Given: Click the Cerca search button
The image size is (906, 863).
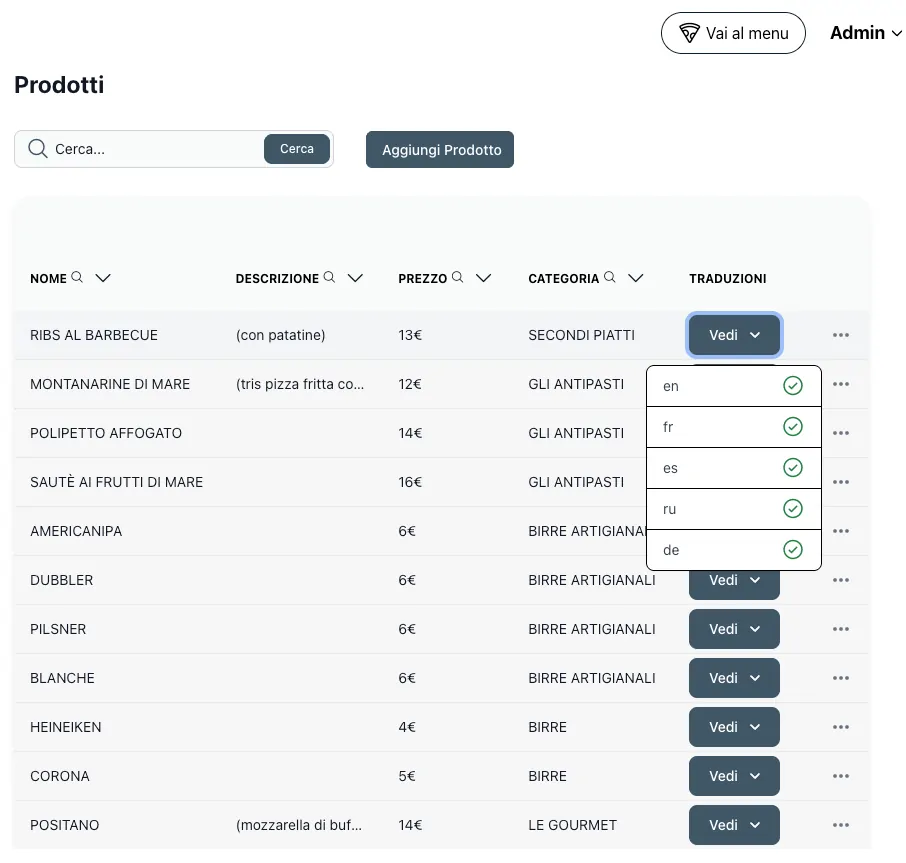Looking at the screenshot, I should click(x=297, y=149).
